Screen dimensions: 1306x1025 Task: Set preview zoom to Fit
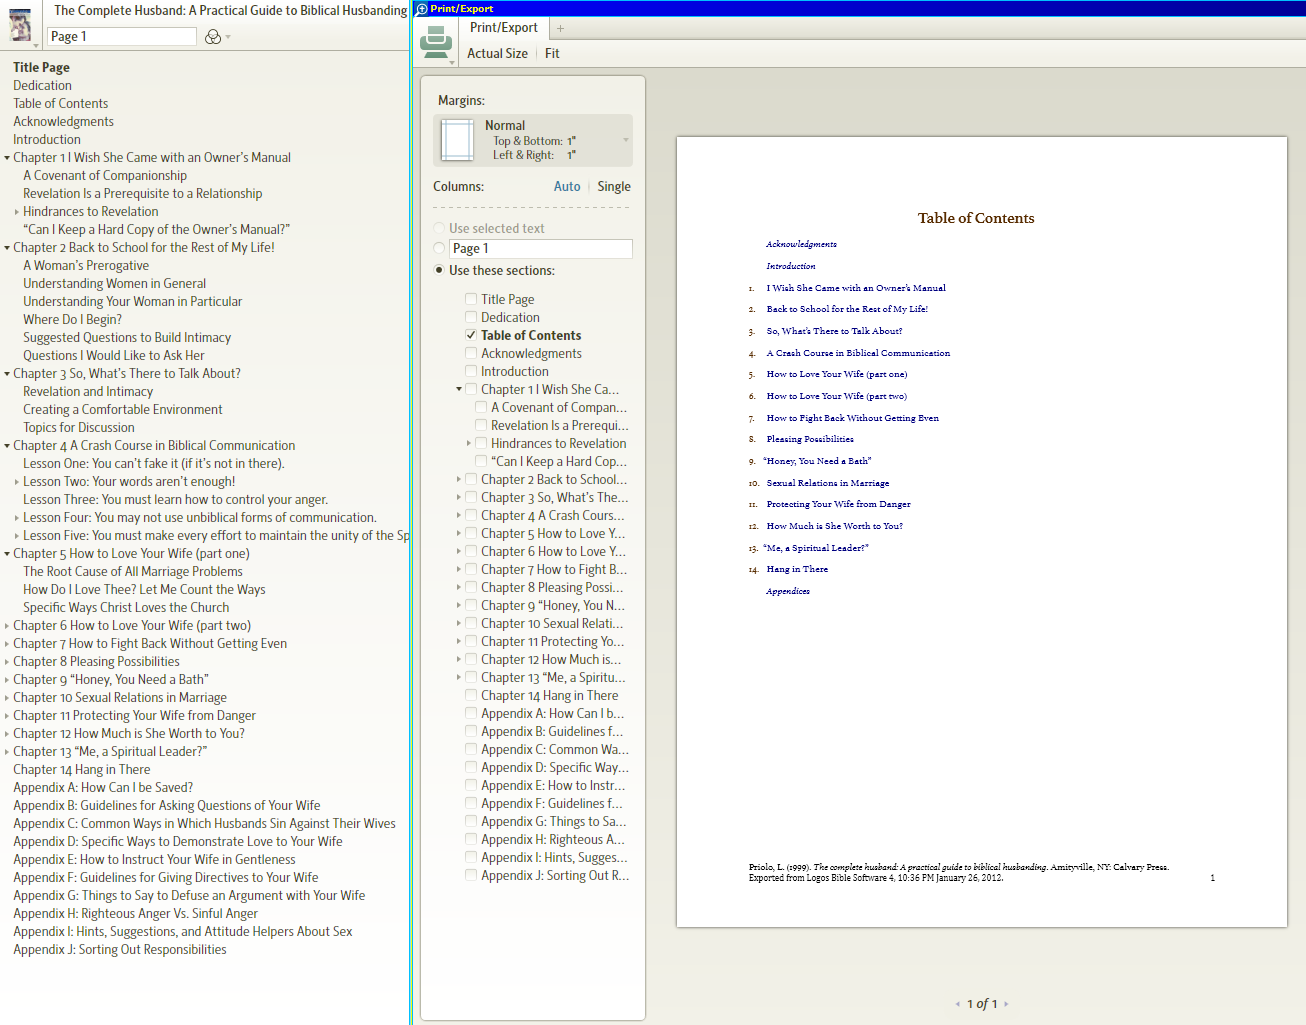[x=552, y=54]
